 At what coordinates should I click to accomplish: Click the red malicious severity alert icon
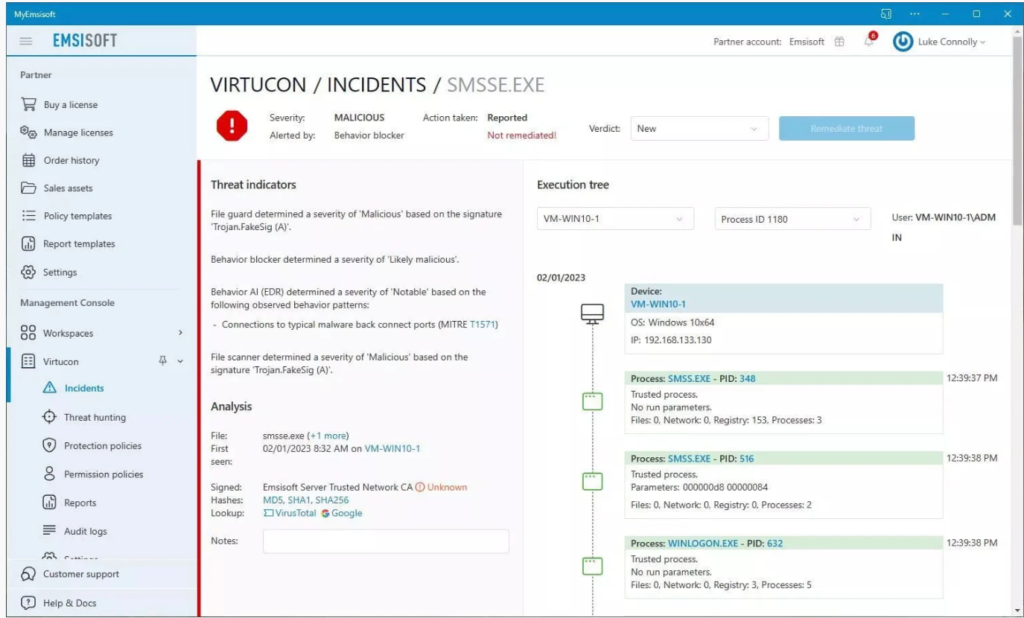click(232, 126)
